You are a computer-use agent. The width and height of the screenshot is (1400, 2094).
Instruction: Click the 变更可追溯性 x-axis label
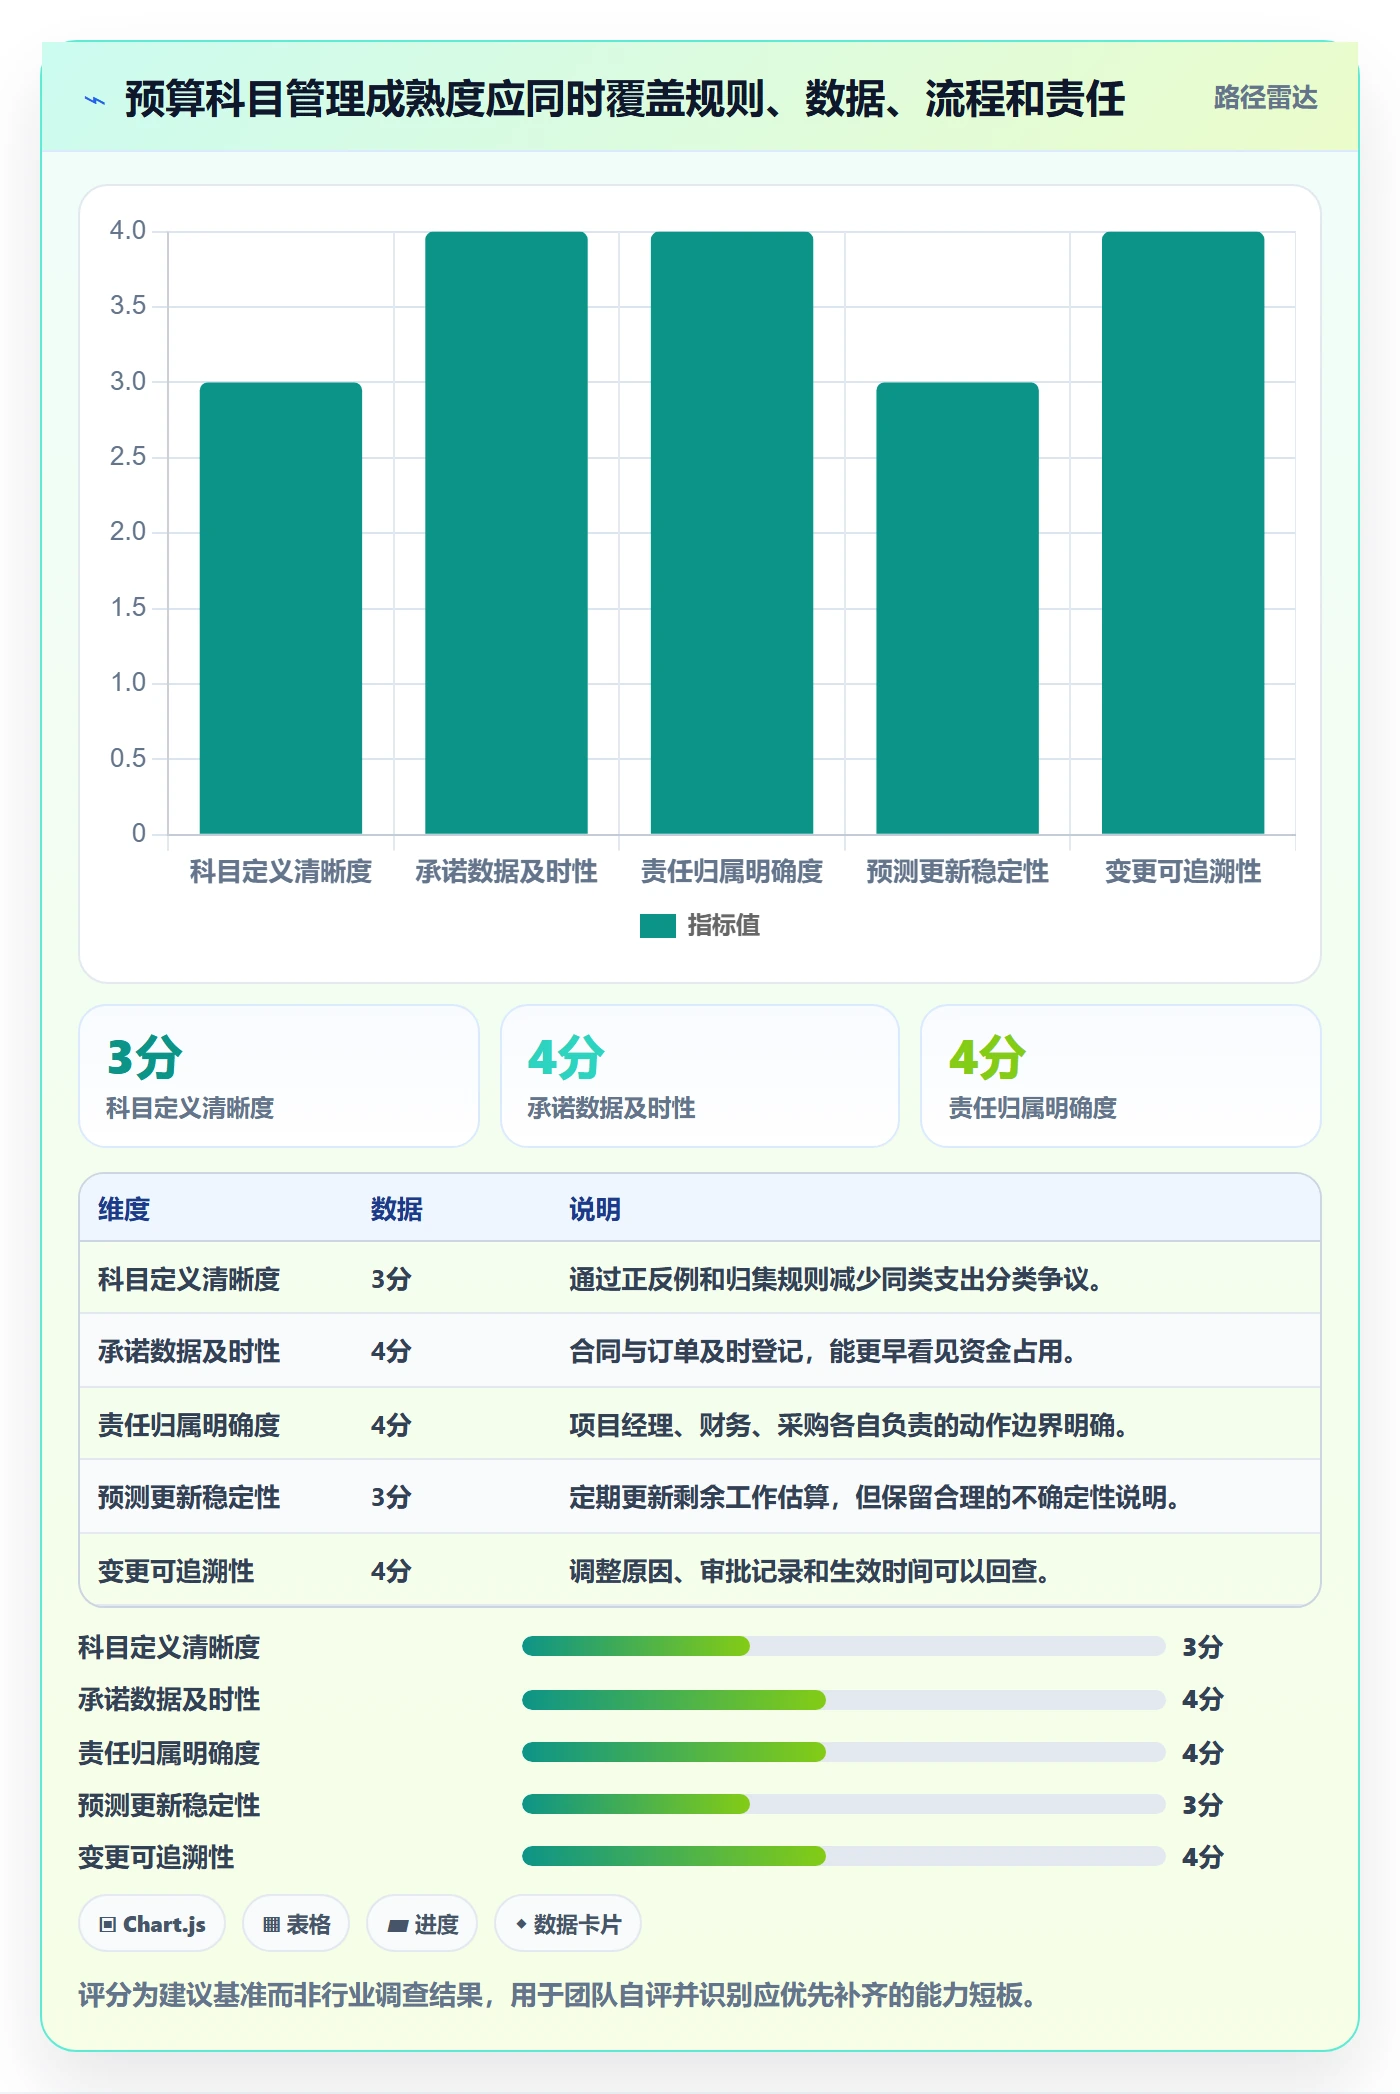1183,872
